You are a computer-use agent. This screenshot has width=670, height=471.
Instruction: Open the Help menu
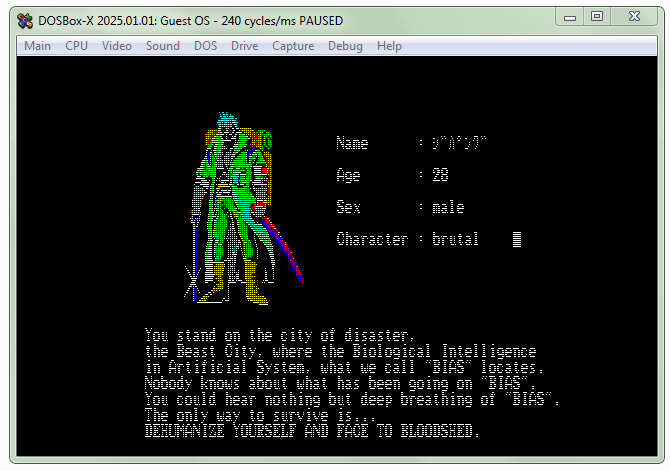[389, 46]
